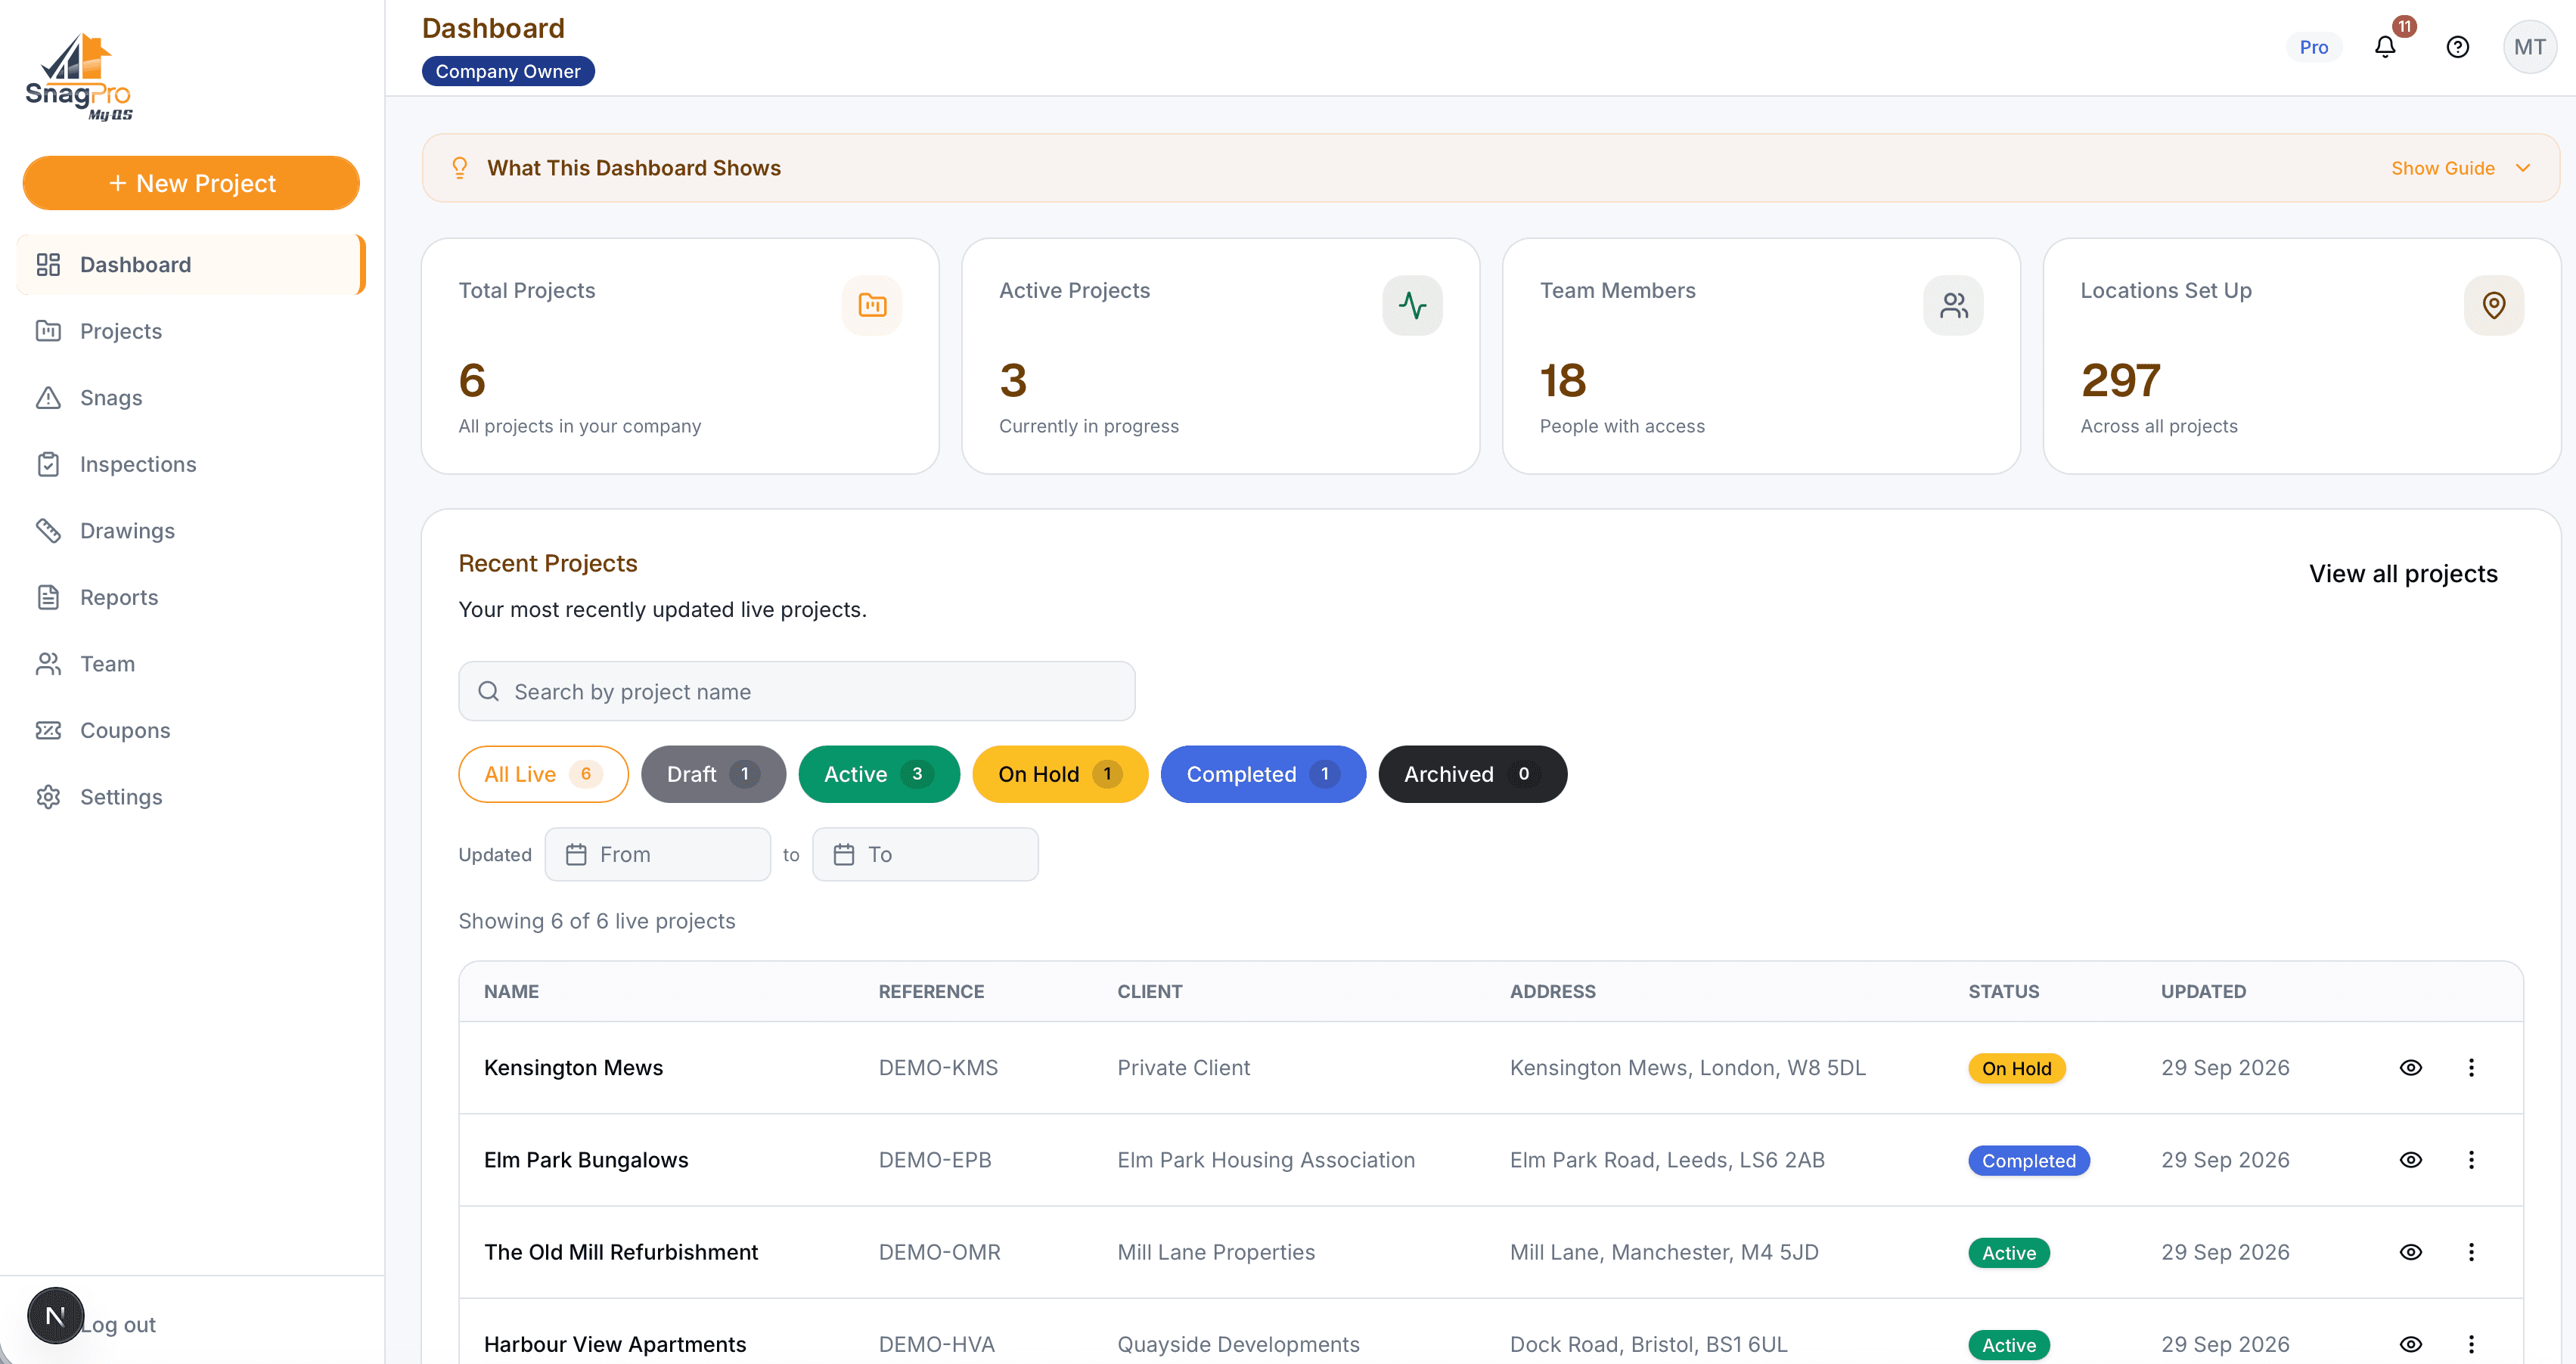Select the All Live filter
Viewport: 2576px width, 1364px height.
coord(543,774)
